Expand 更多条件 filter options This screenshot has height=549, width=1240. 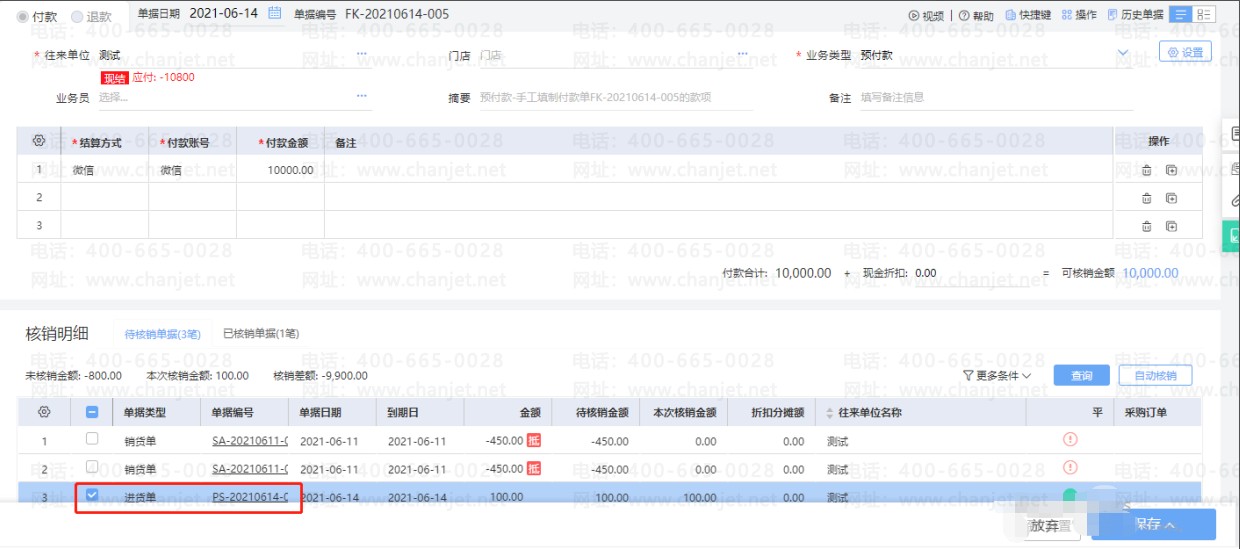tap(997, 376)
